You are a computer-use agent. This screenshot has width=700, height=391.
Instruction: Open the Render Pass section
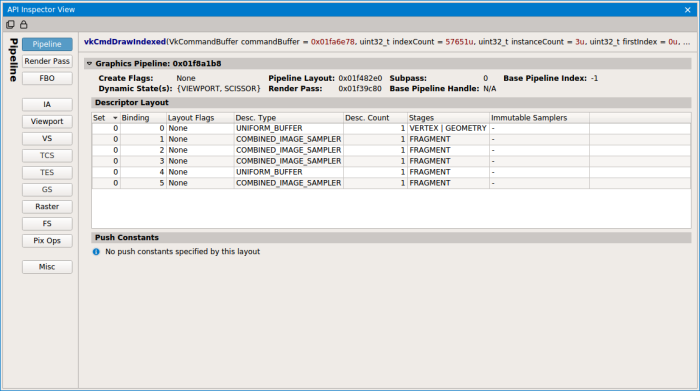click(47, 61)
